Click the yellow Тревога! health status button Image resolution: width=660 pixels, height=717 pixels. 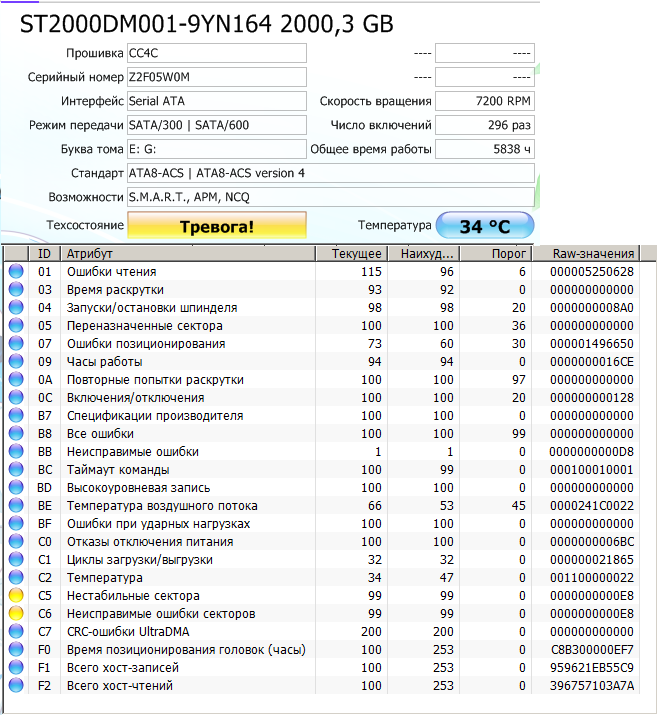click(217, 225)
